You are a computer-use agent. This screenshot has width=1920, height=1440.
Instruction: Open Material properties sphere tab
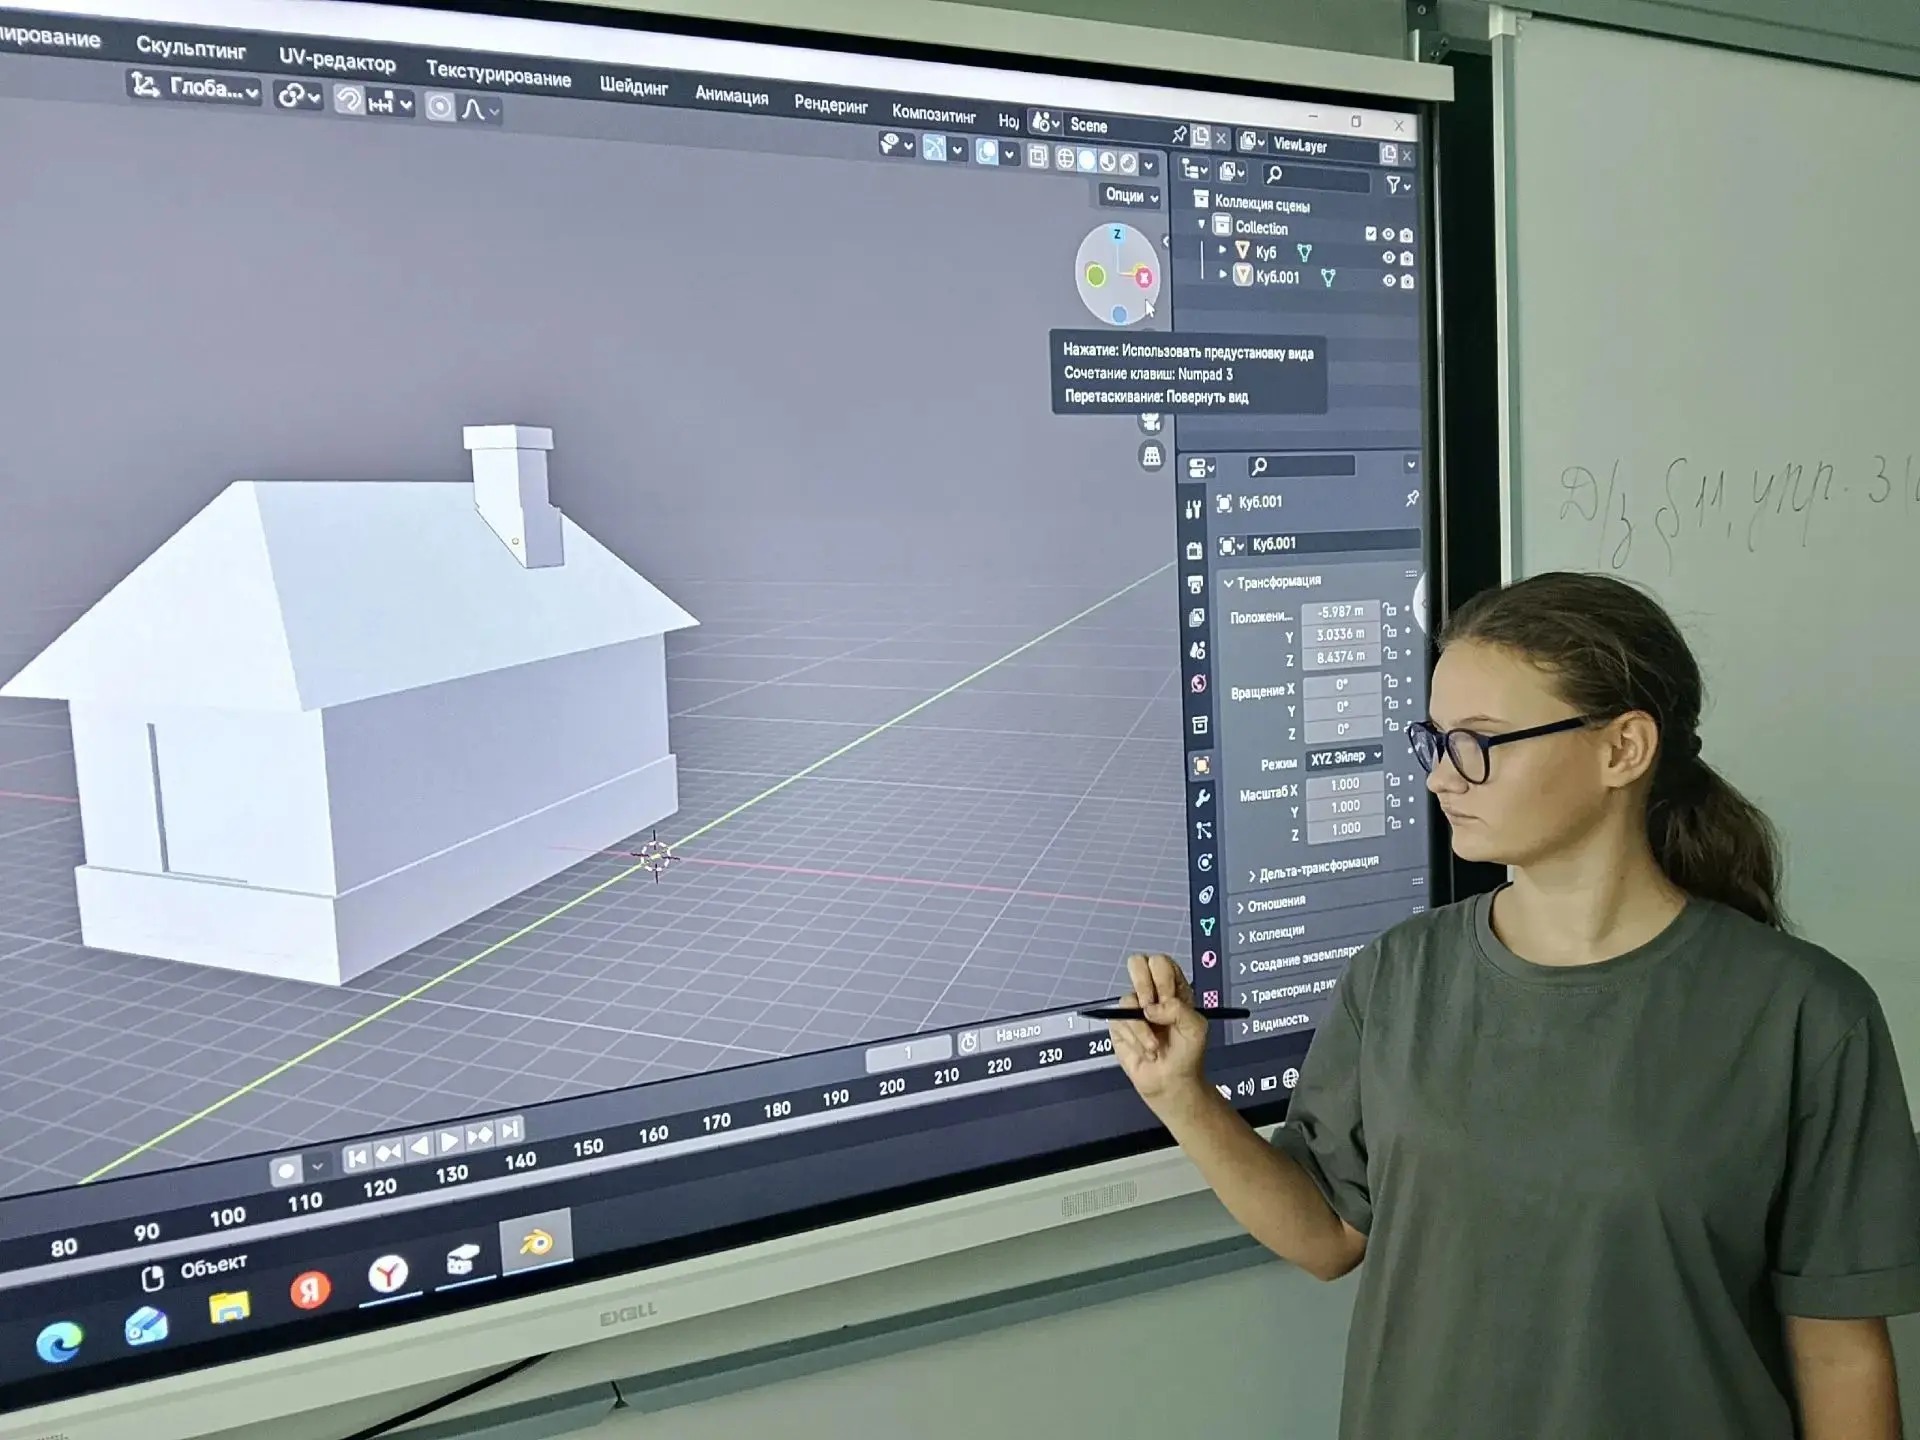1208,960
